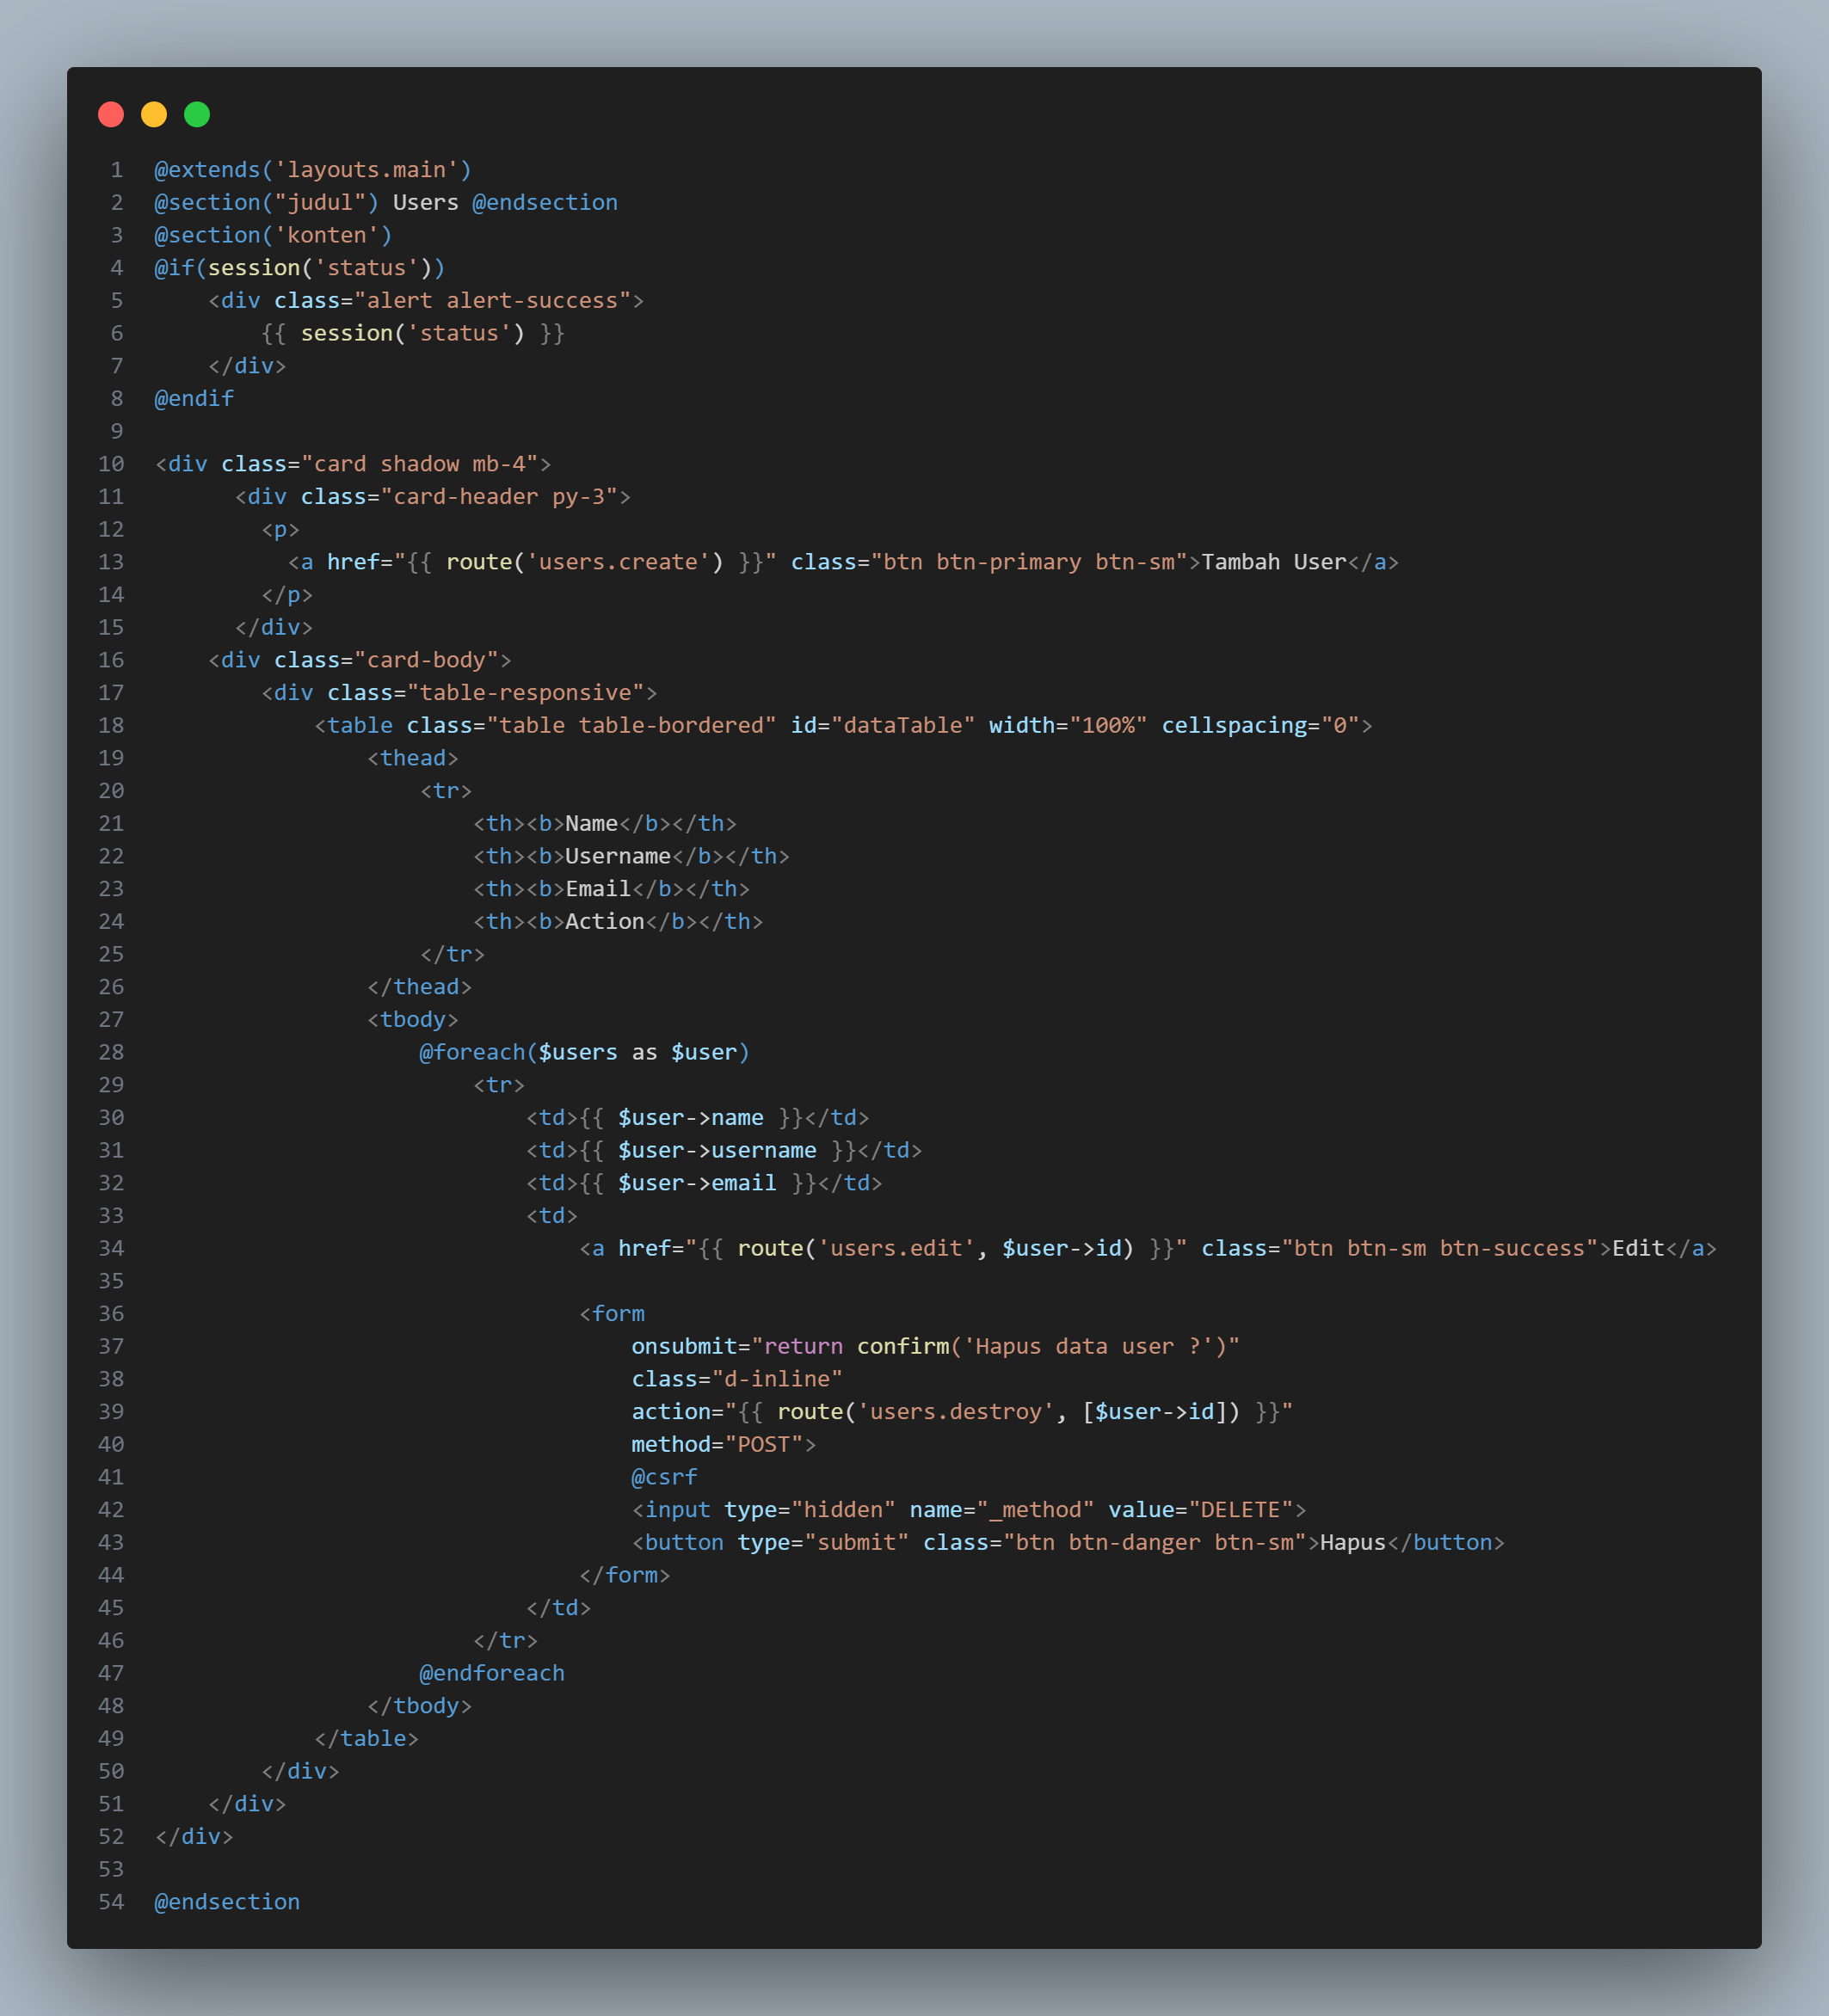Image resolution: width=1829 pixels, height=2016 pixels.
Task: Select line number 1 in gutter
Action: click(x=117, y=169)
